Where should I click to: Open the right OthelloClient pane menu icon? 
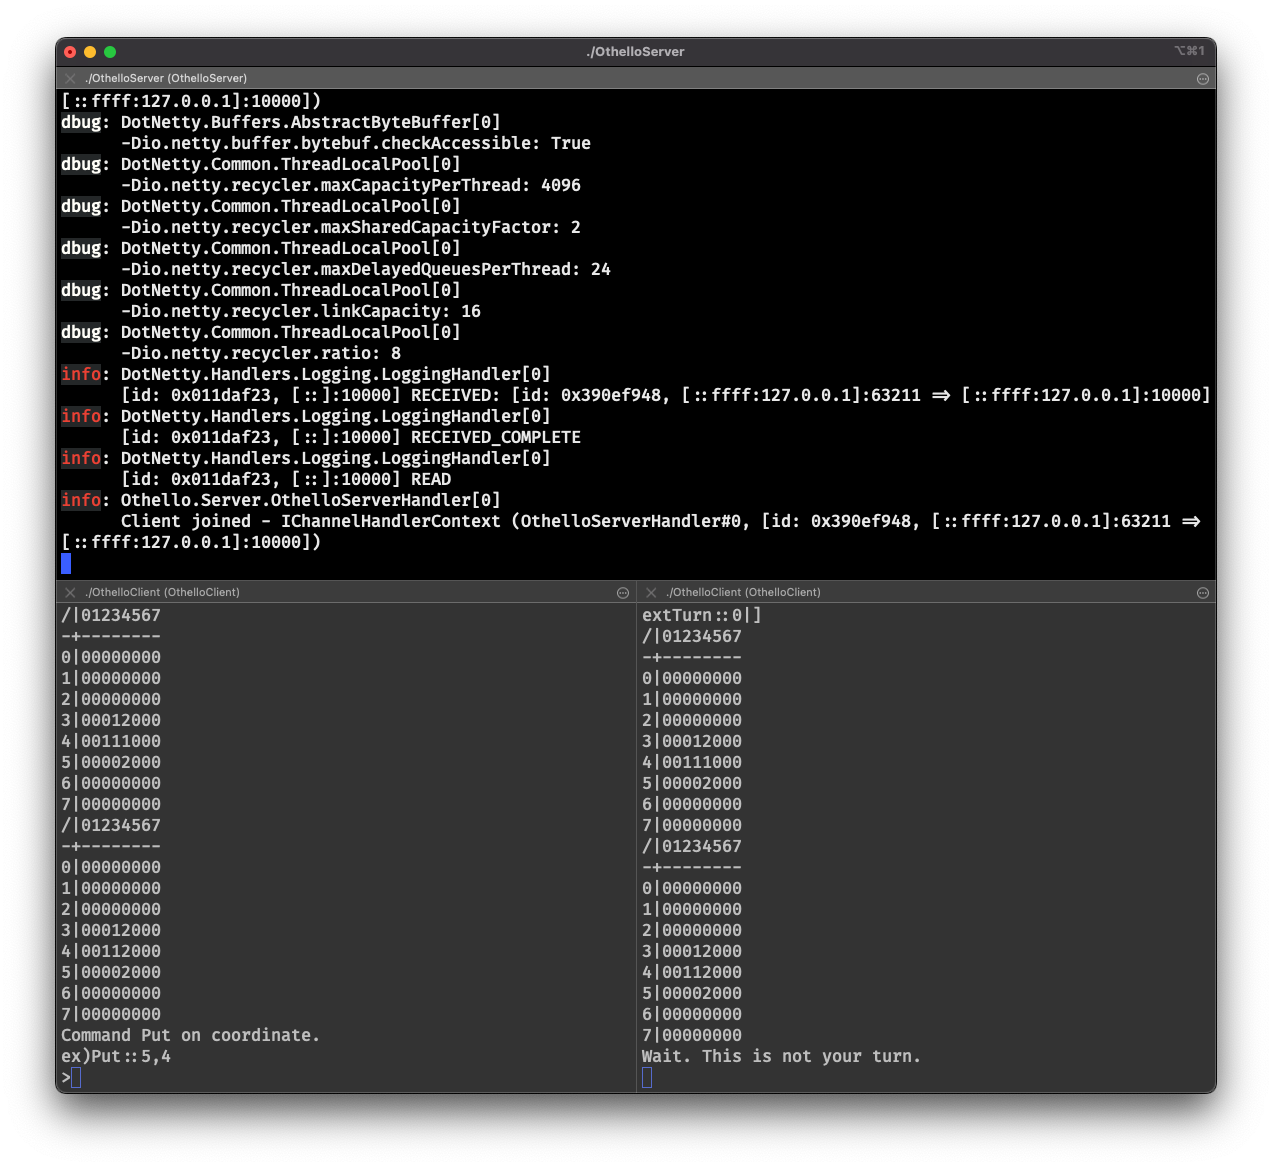pos(1203,593)
